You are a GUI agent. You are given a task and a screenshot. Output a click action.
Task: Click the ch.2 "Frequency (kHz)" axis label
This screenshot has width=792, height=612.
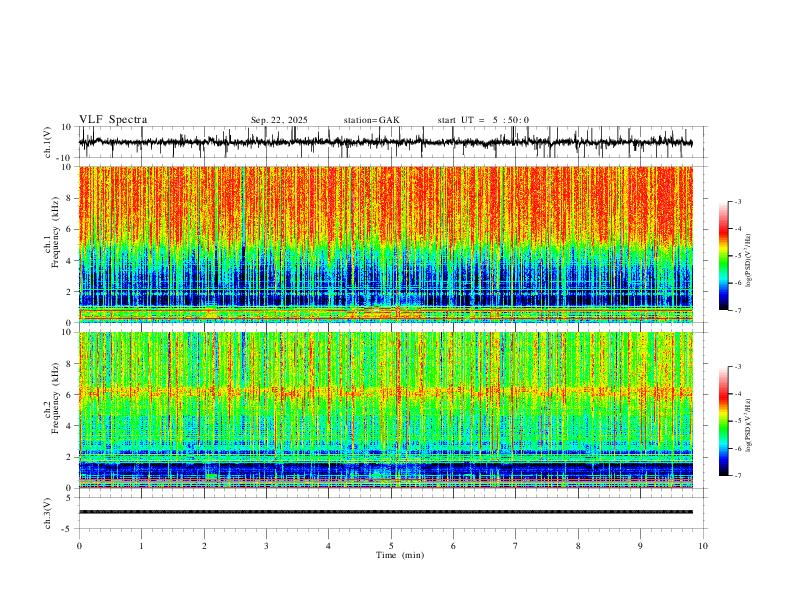pyautogui.click(x=56, y=398)
